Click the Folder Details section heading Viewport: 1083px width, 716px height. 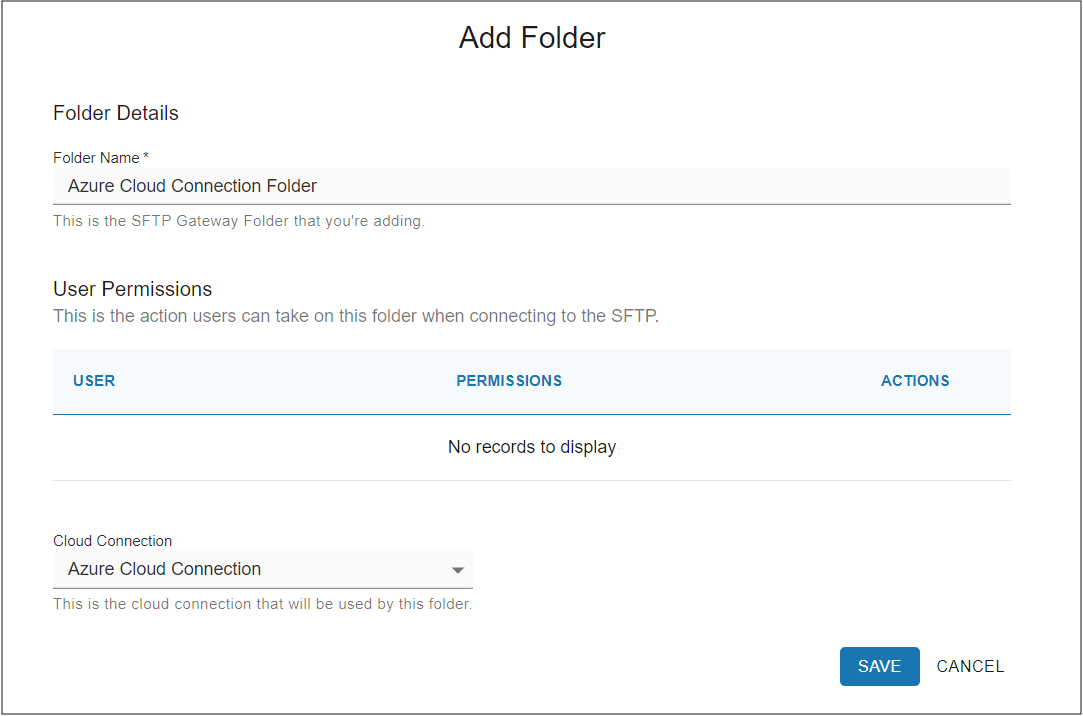[x=115, y=113]
